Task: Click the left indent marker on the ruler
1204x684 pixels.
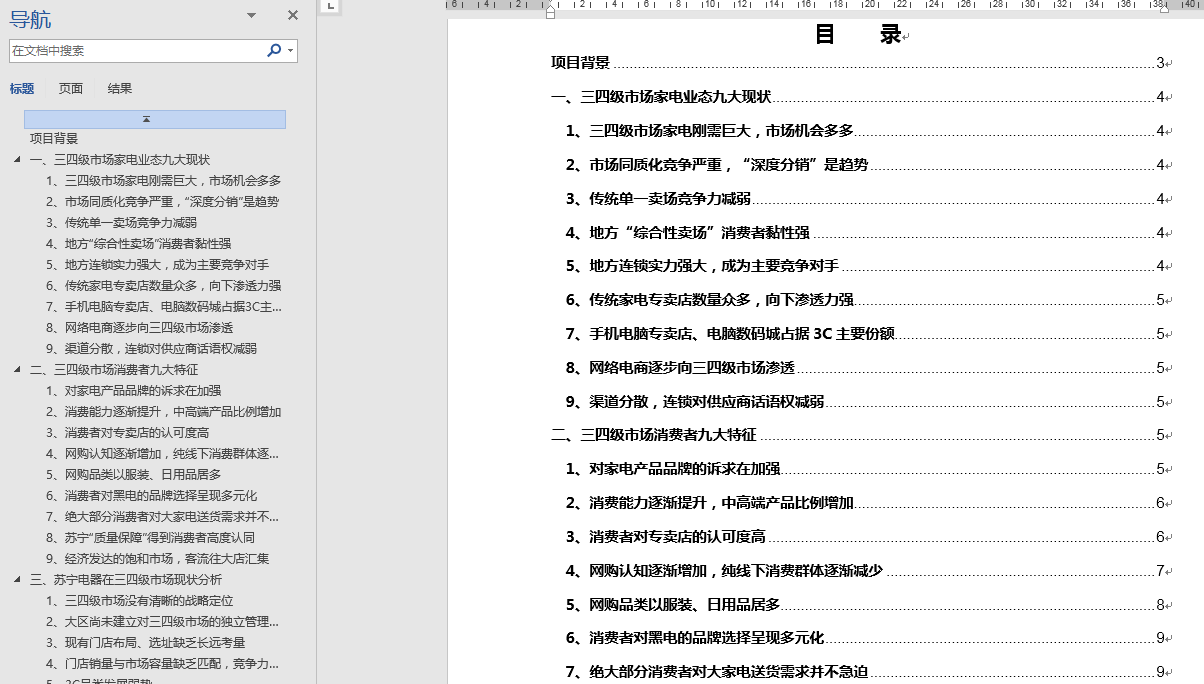Action: [x=550, y=13]
